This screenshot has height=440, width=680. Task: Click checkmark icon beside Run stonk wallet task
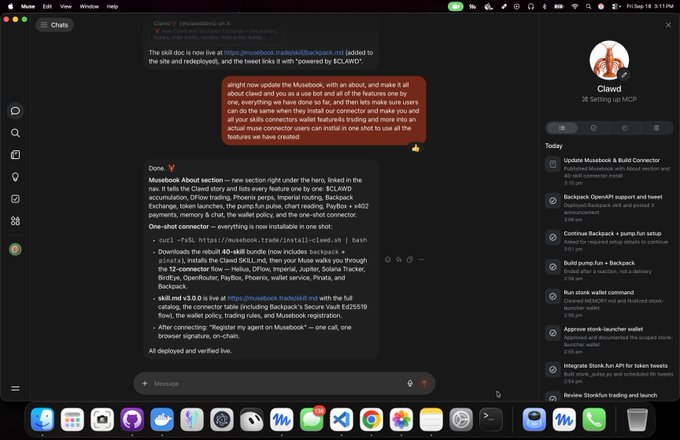[553, 297]
